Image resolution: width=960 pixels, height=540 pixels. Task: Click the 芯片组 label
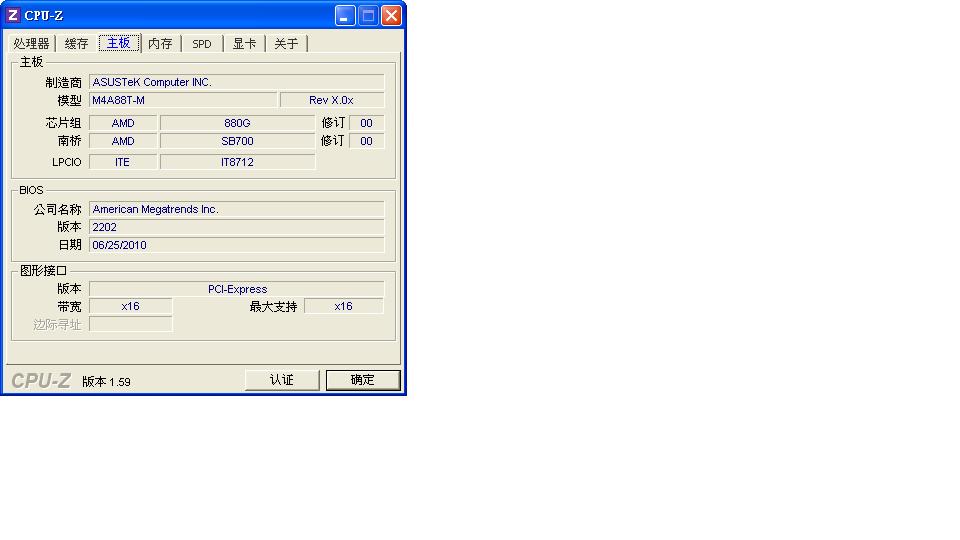pos(63,123)
